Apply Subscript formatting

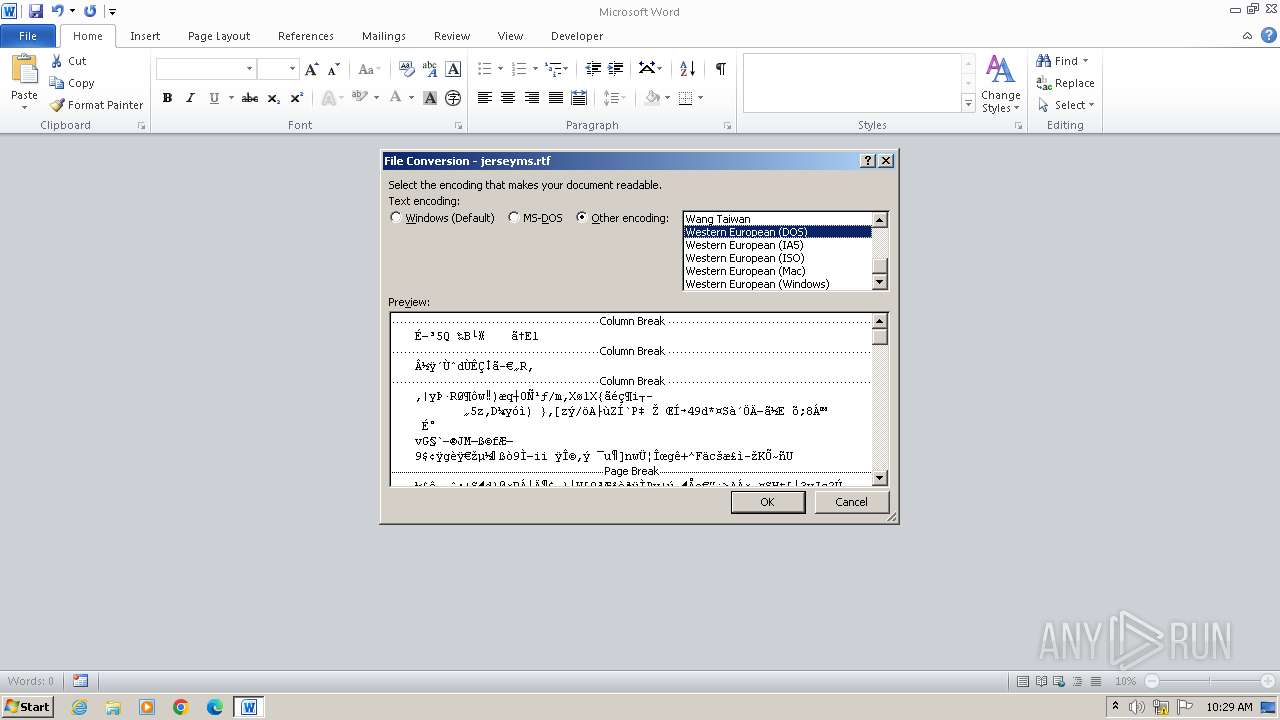click(274, 98)
